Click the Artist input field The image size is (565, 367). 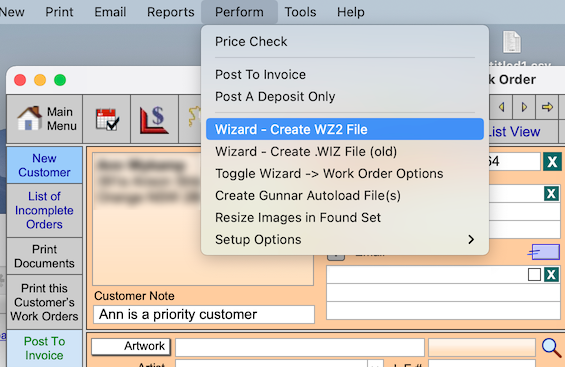[271, 364]
